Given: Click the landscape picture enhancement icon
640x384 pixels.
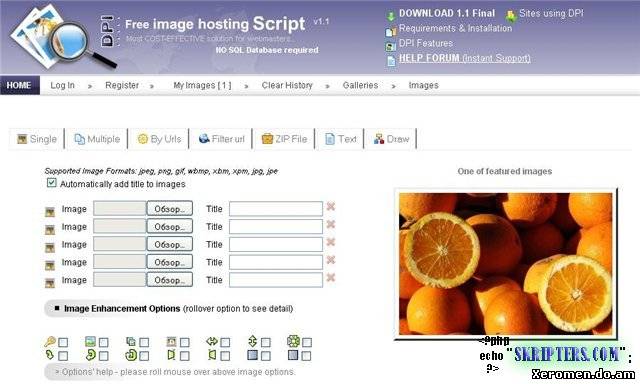Looking at the screenshot, I should (90, 341).
